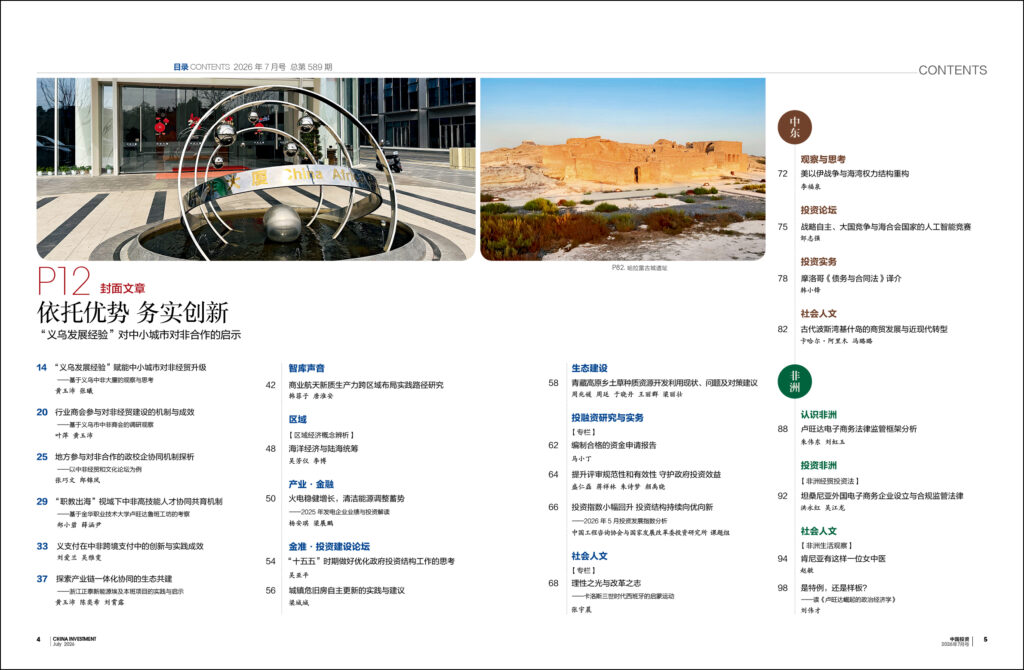Select the 金准·投资建设论坛 heading

pyautogui.click(x=329, y=547)
